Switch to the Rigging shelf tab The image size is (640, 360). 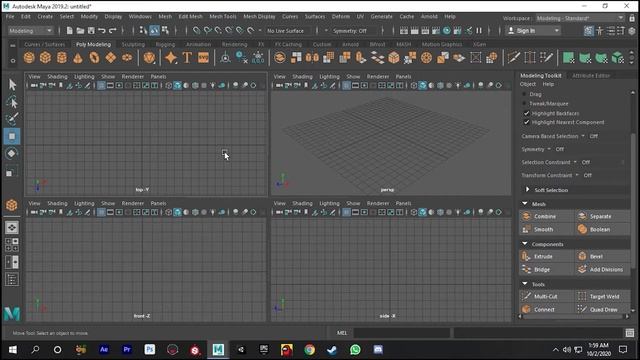pyautogui.click(x=165, y=44)
